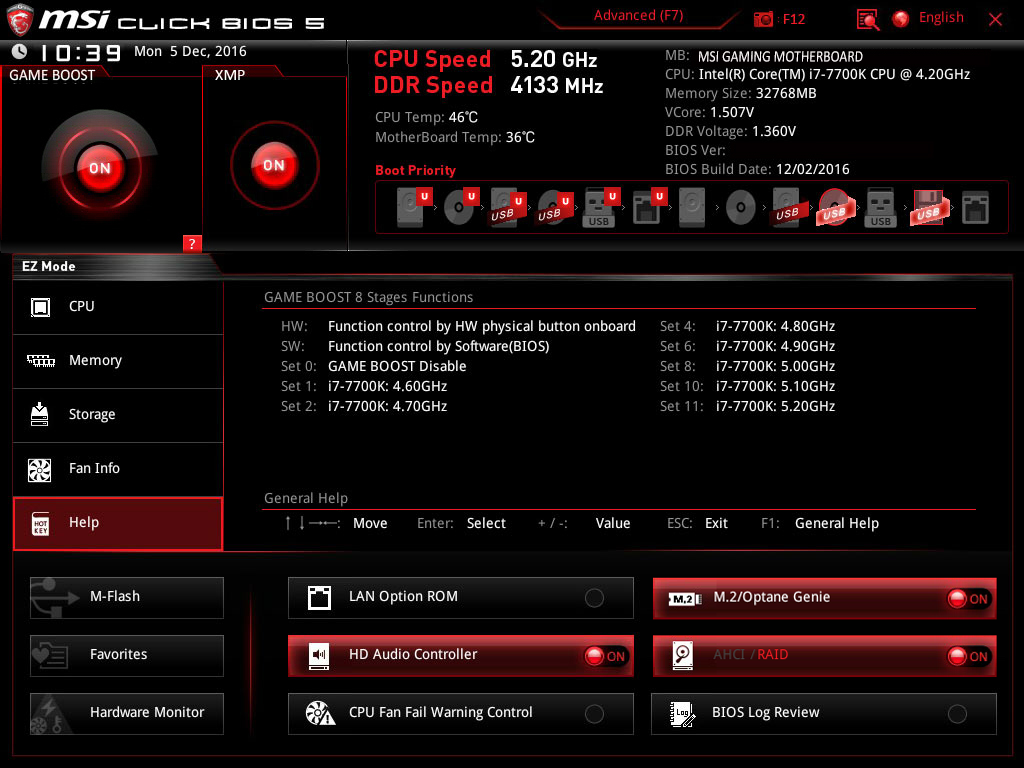Exit the BIOS with the red X
Image resolution: width=1024 pixels, height=768 pixels.
pyautogui.click(x=995, y=20)
